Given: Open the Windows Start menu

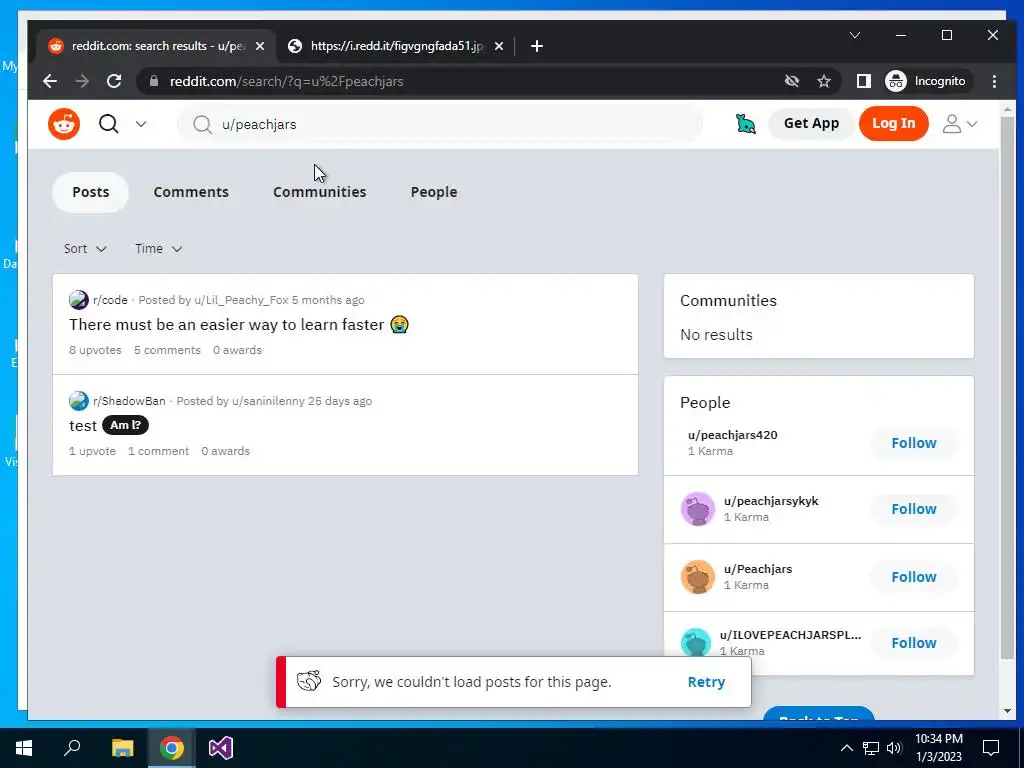Looking at the screenshot, I should pyautogui.click(x=24, y=748).
